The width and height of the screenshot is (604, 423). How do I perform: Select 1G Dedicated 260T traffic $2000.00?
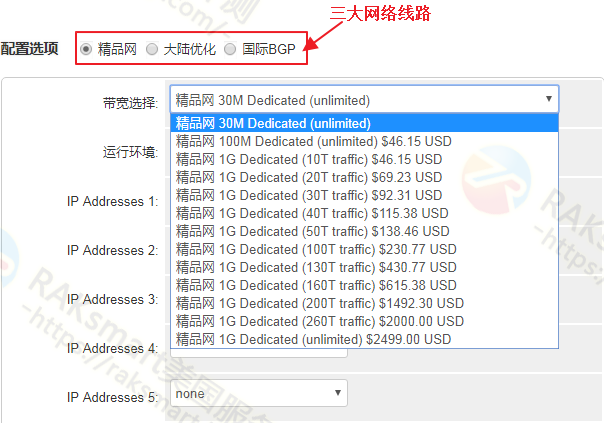[364, 321]
